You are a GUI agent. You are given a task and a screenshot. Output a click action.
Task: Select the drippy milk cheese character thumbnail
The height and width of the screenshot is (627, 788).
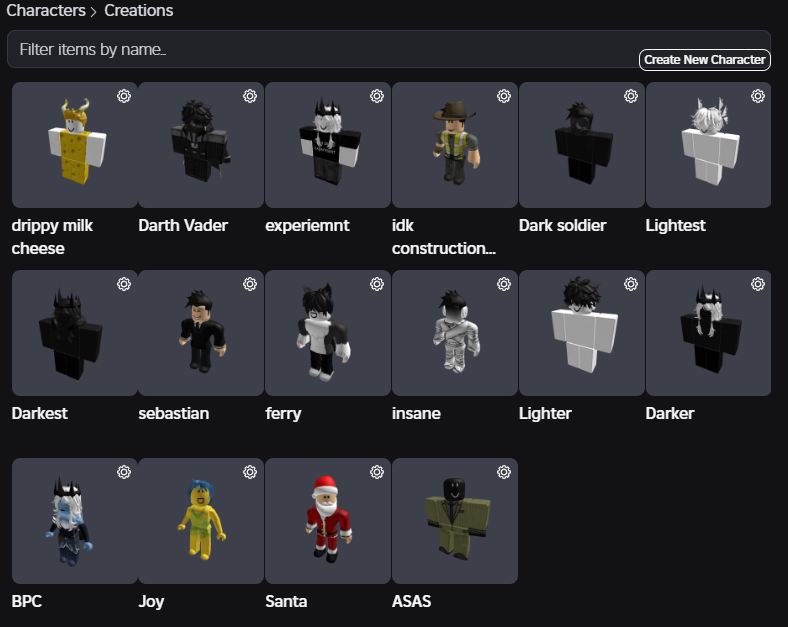(74, 145)
